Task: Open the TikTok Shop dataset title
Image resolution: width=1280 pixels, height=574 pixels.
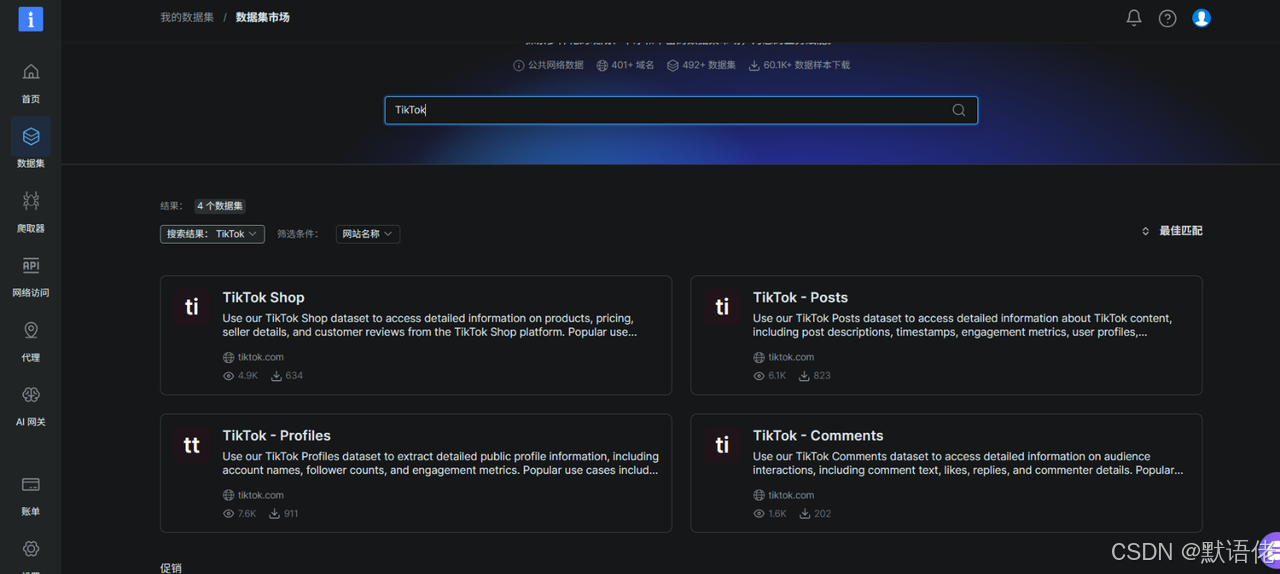Action: tap(263, 297)
